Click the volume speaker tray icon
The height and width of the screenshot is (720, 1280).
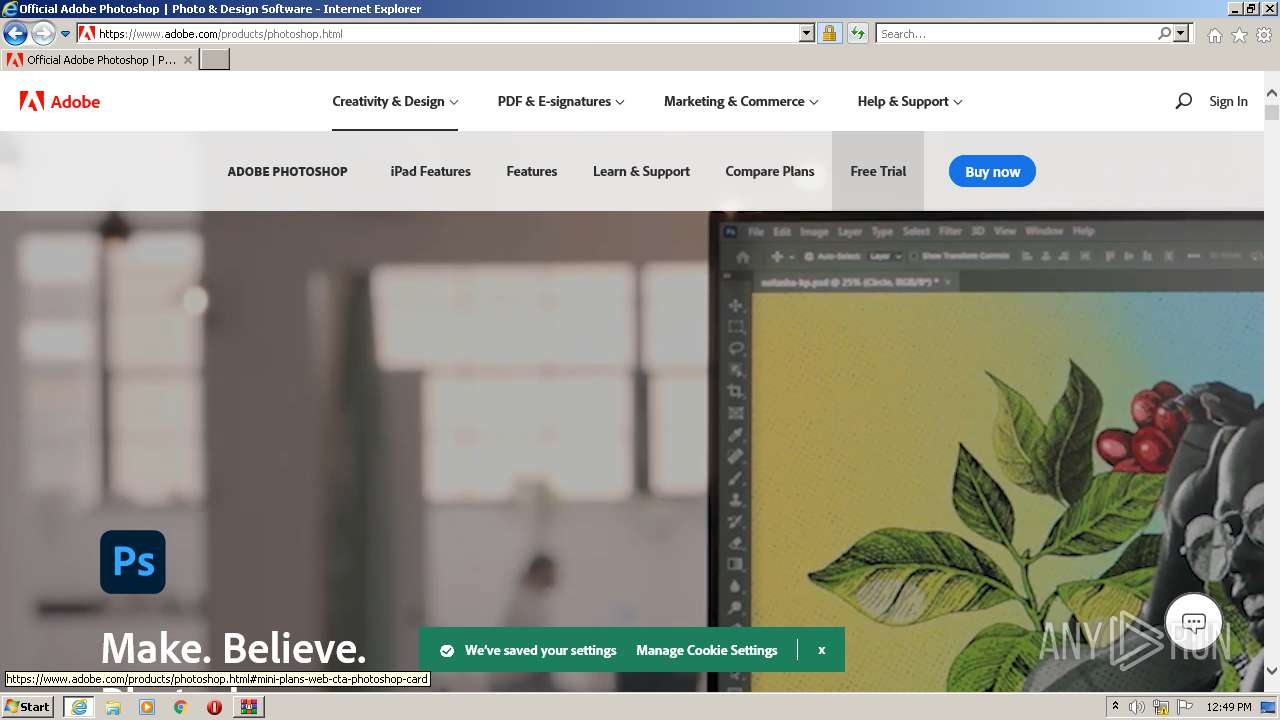tap(1137, 707)
